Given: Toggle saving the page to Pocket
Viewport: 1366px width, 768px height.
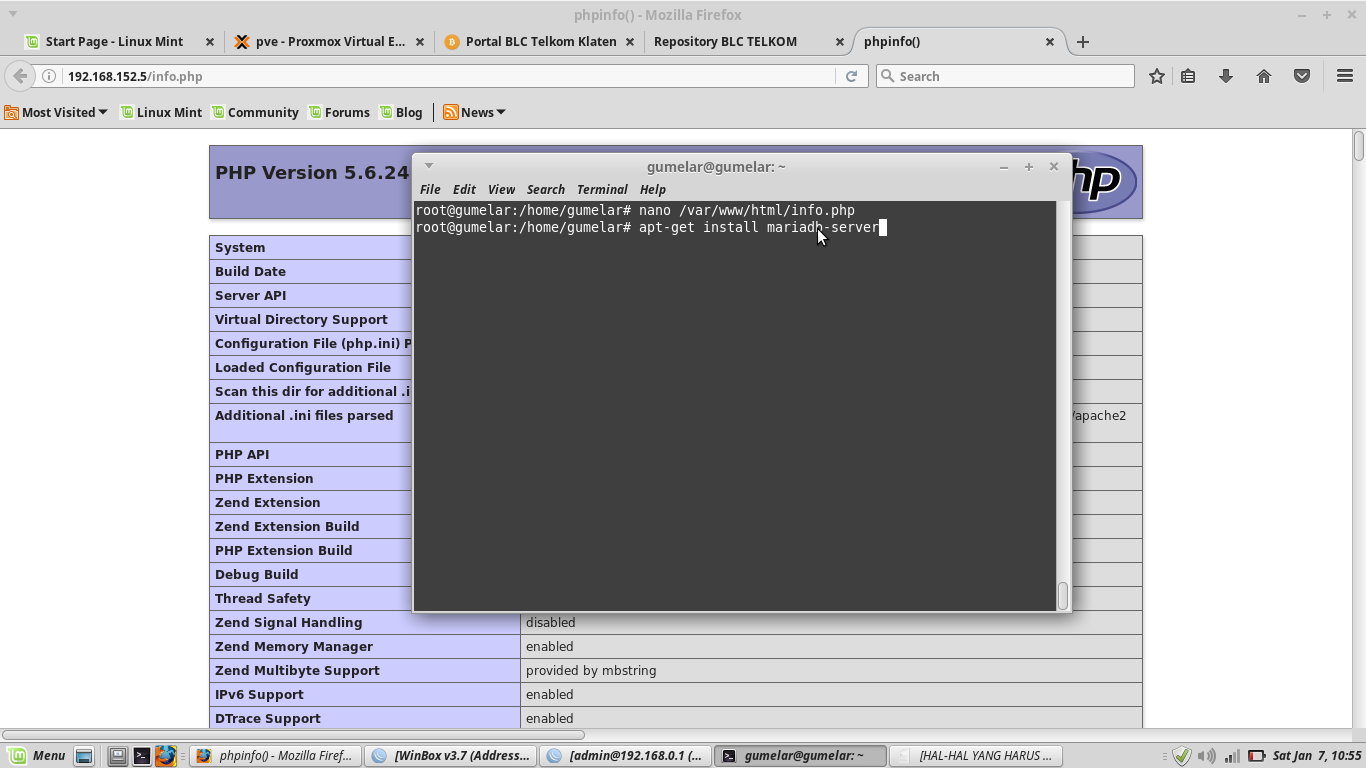Looking at the screenshot, I should click(x=1301, y=75).
